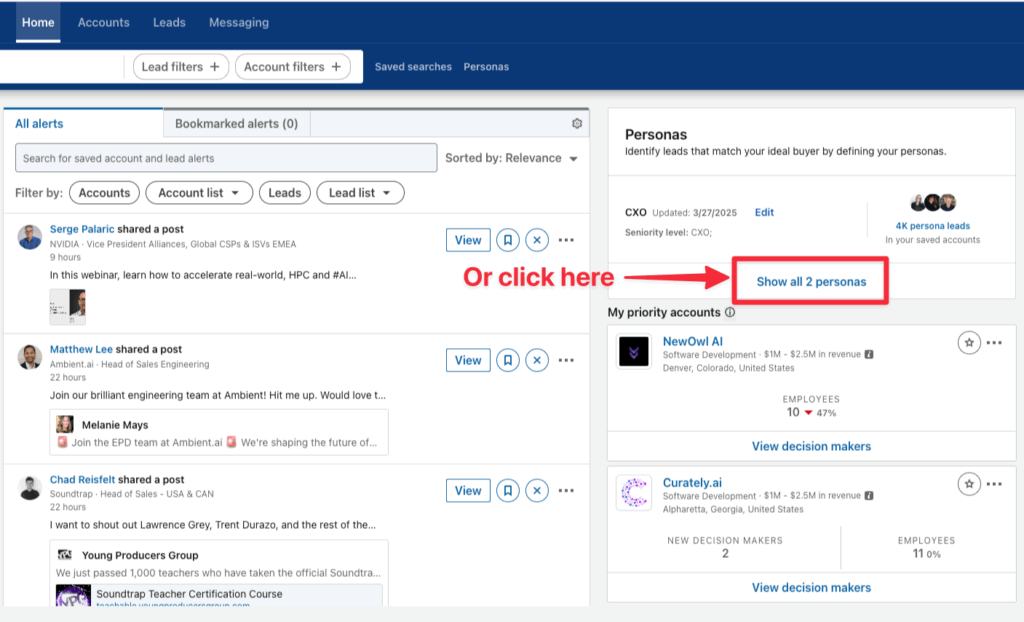This screenshot has height=622, width=1024.
Task: View Chad Reisfelt's shared post
Action: tap(468, 491)
